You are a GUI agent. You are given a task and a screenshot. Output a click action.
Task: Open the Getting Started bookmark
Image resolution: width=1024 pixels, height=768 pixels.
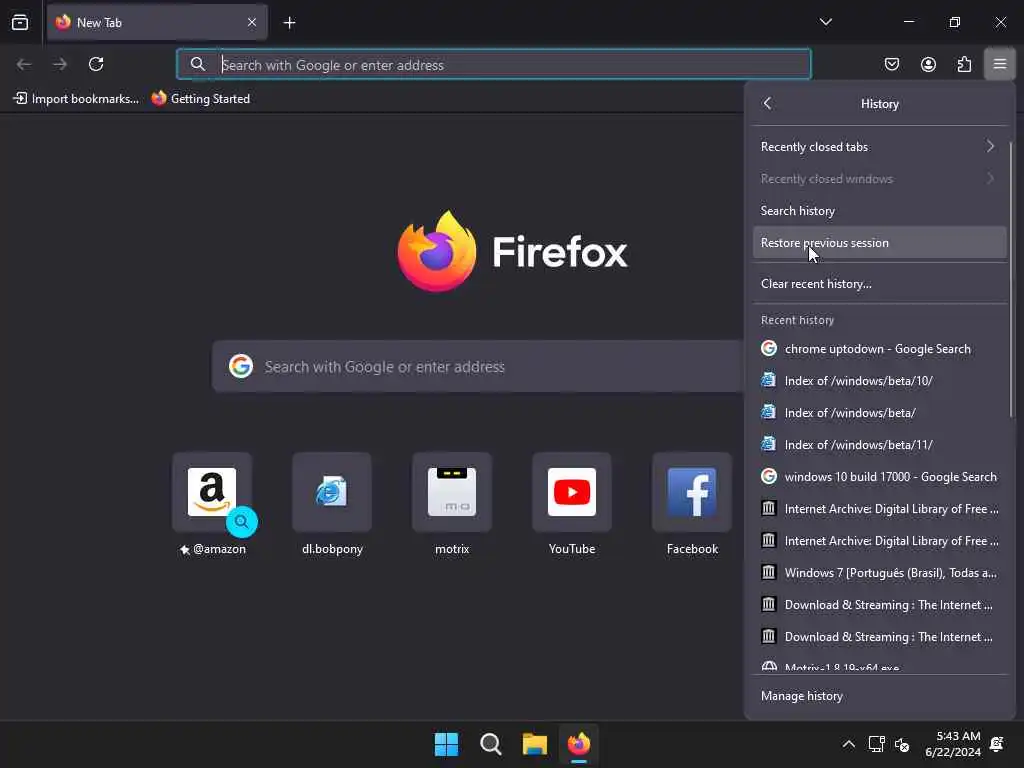tap(200, 99)
